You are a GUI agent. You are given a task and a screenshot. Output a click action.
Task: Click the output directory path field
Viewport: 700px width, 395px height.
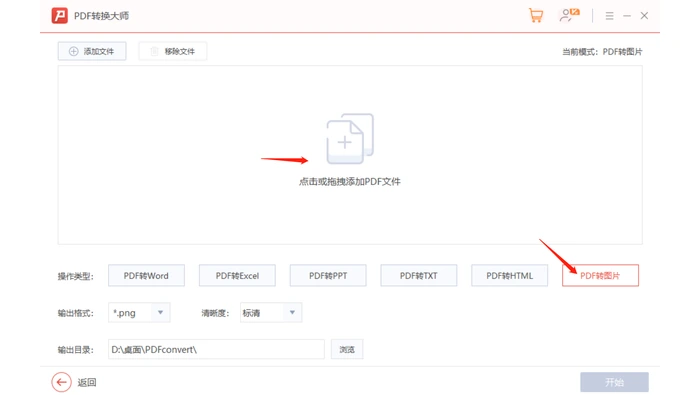[216, 349]
